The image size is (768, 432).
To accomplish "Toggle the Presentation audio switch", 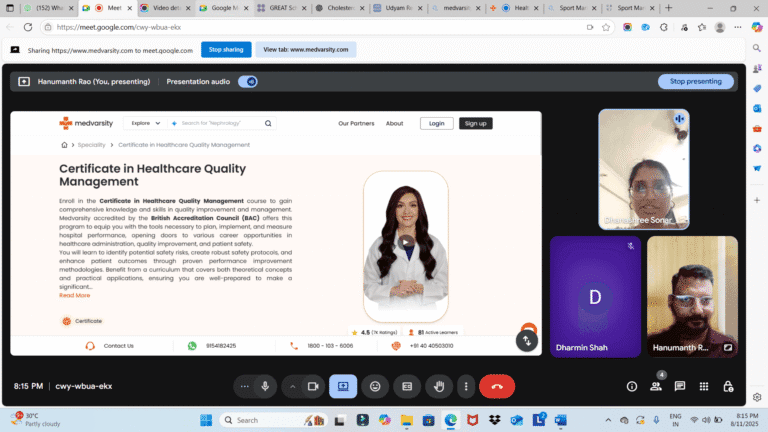I will click(247, 81).
